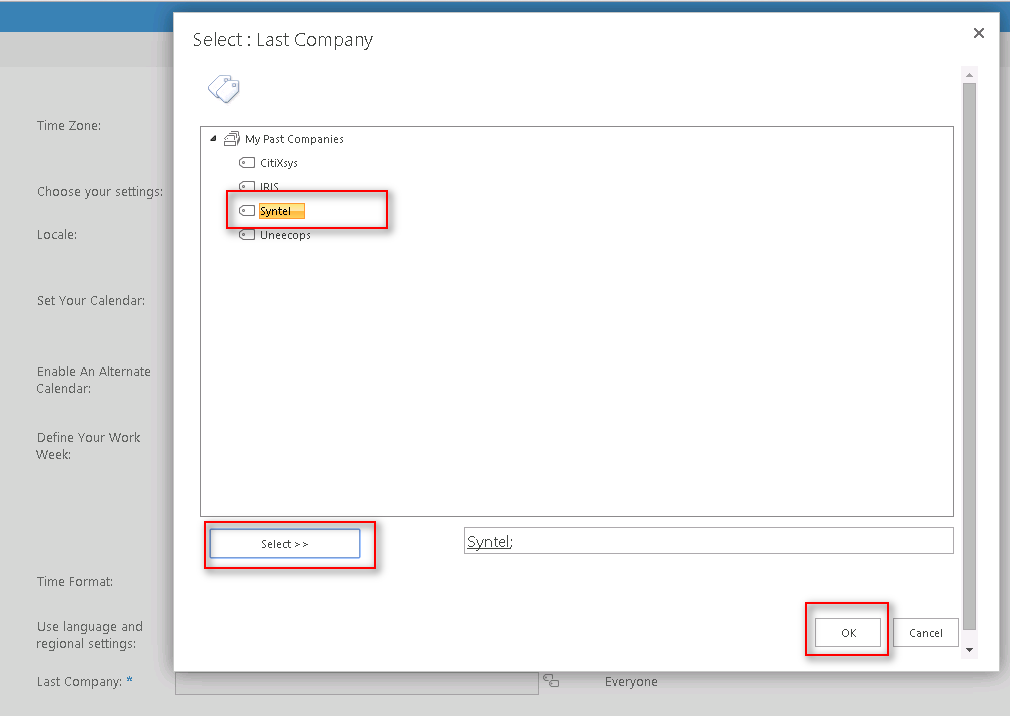Click the tag icon next to Syntel

[x=247, y=211]
